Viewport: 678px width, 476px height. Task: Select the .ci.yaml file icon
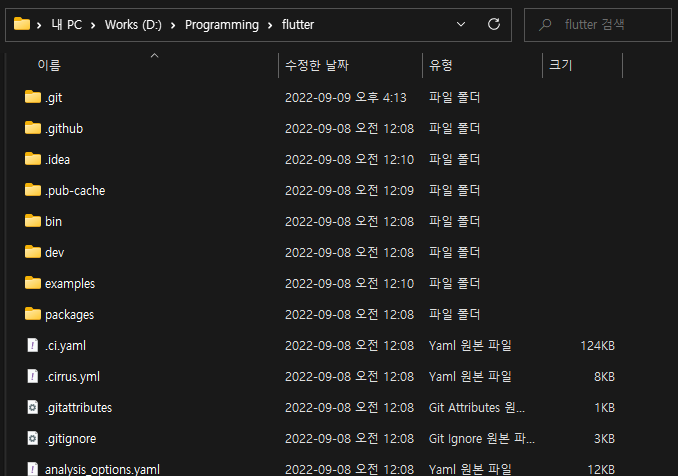[33, 345]
